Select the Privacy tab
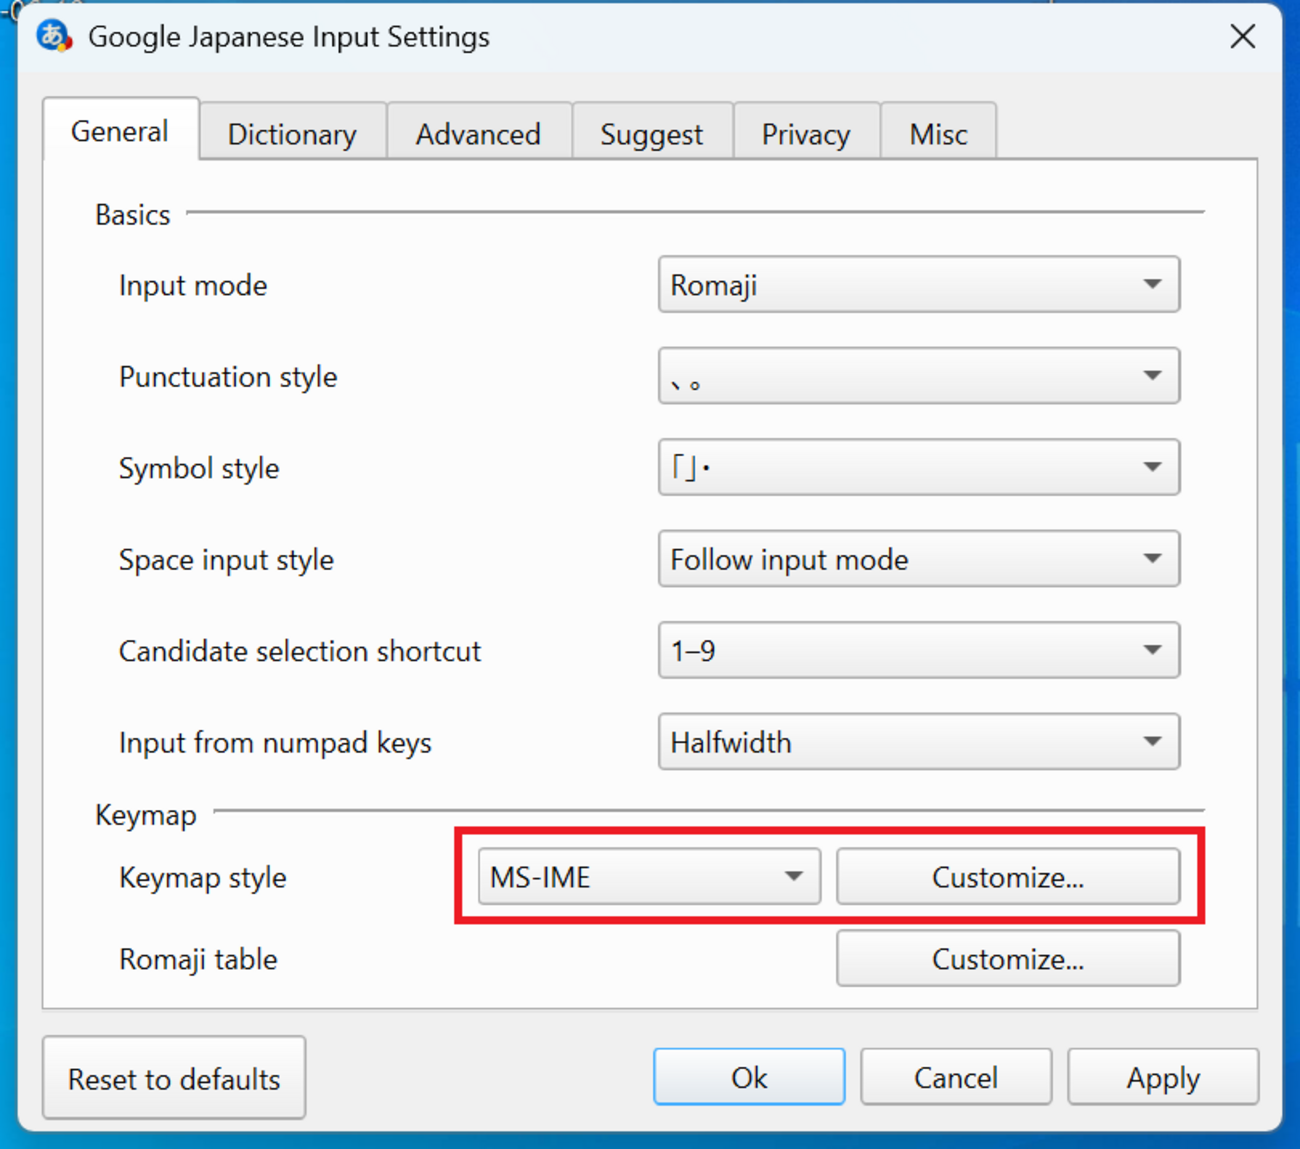This screenshot has height=1149, width=1300. point(805,134)
